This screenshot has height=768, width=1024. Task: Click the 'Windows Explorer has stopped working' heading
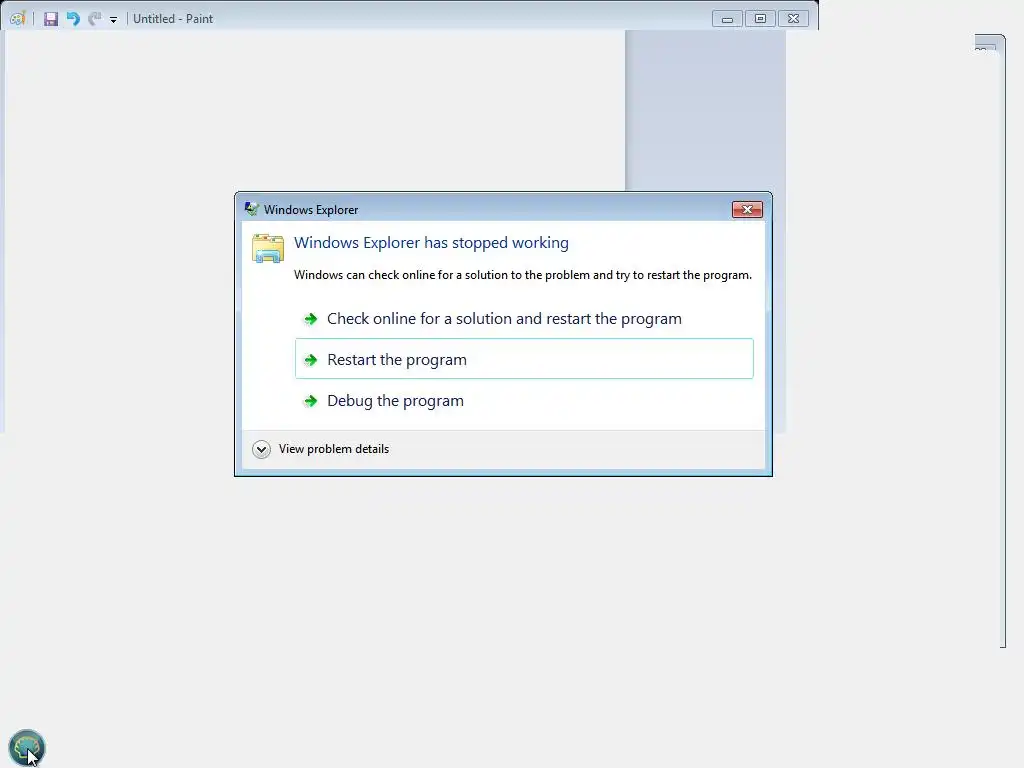pos(431,243)
